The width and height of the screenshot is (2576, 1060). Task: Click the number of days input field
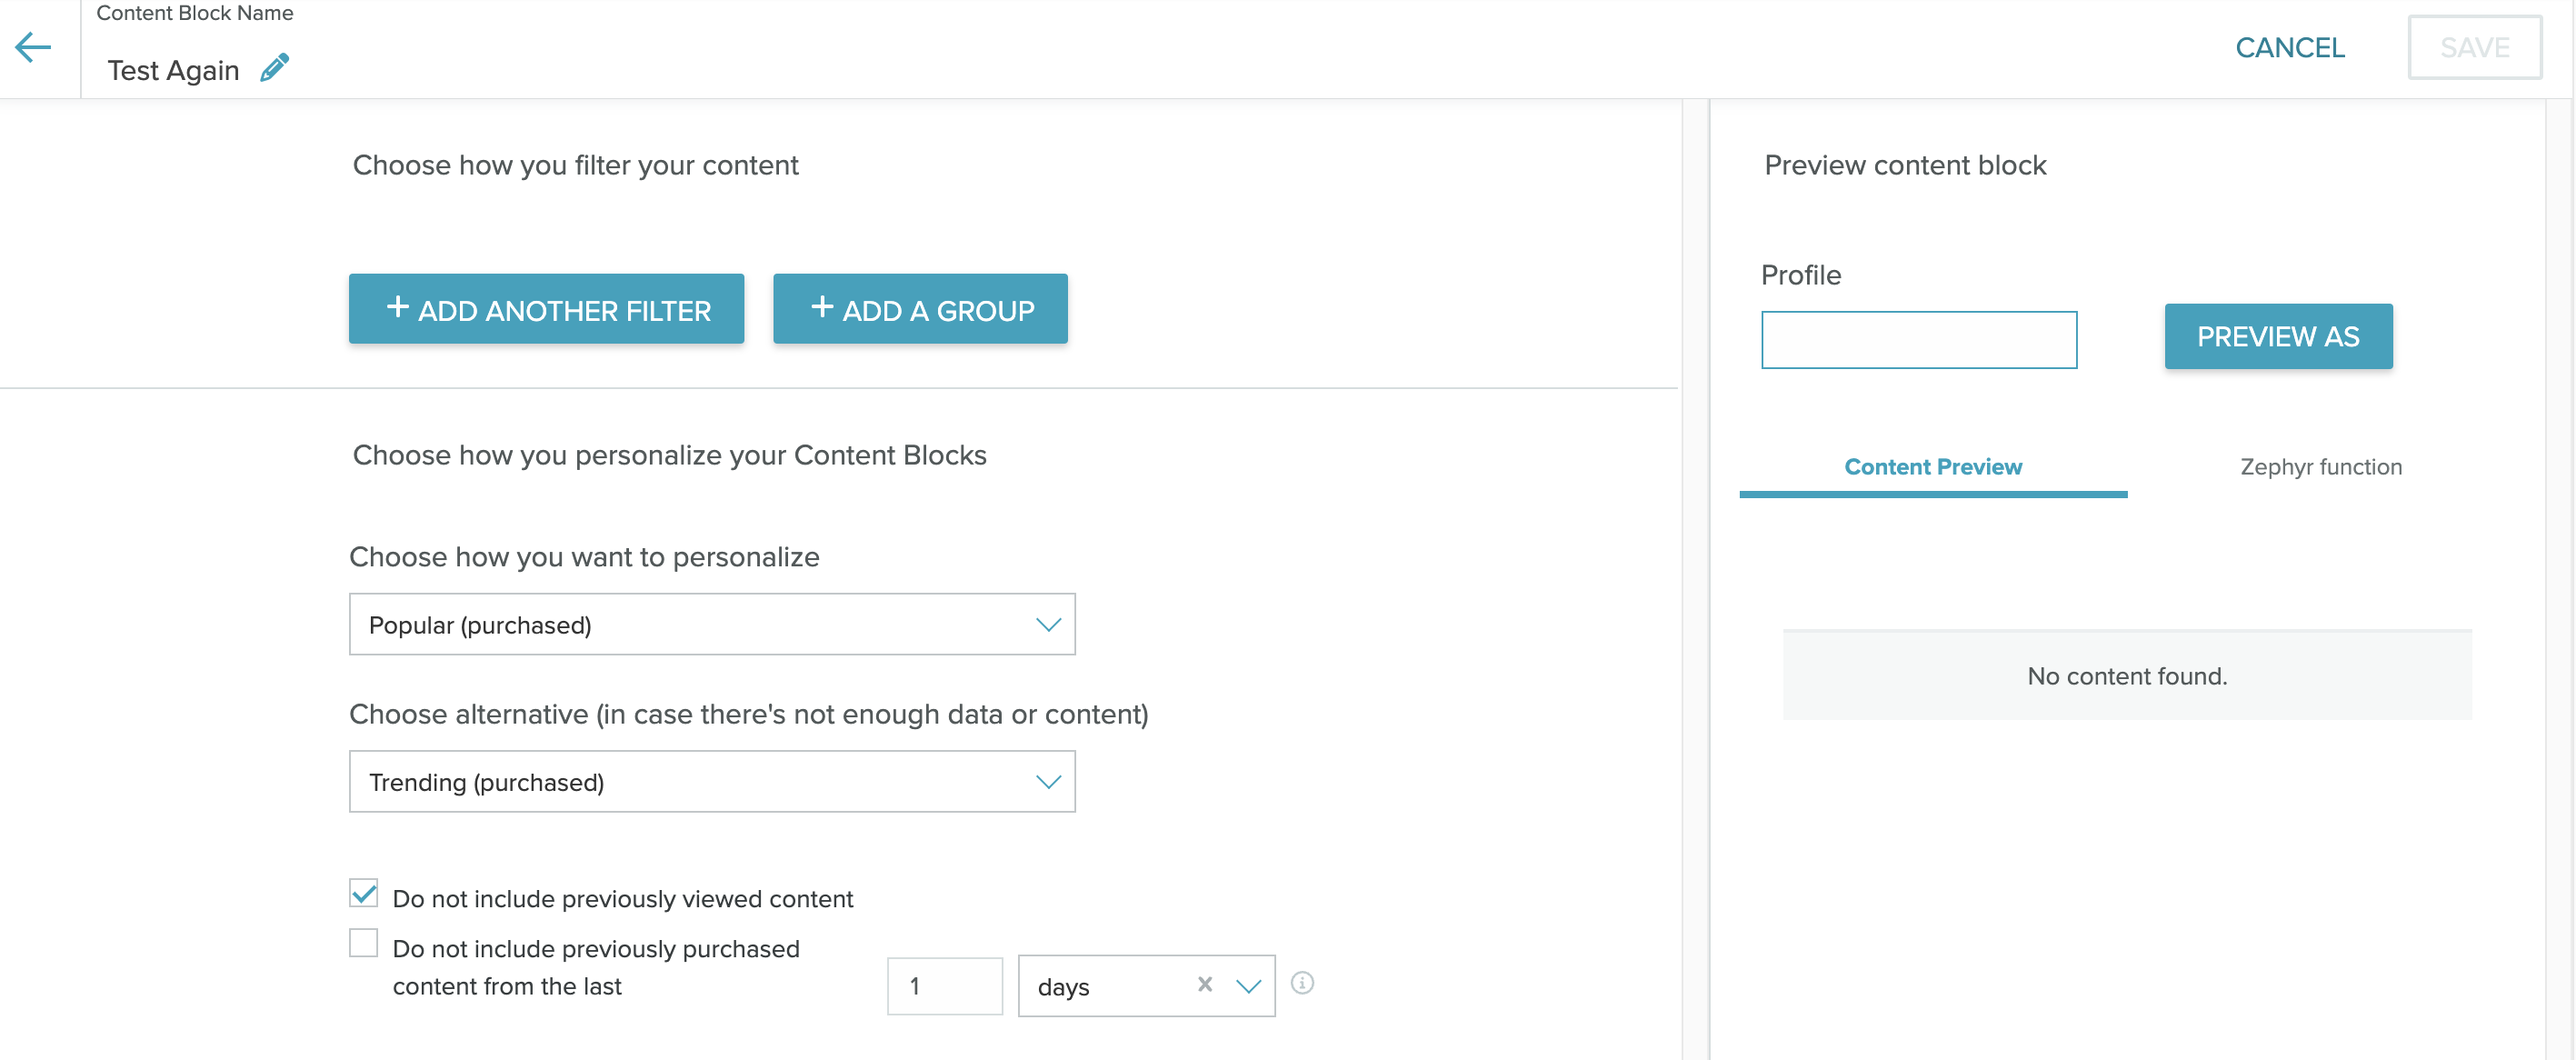click(x=944, y=986)
